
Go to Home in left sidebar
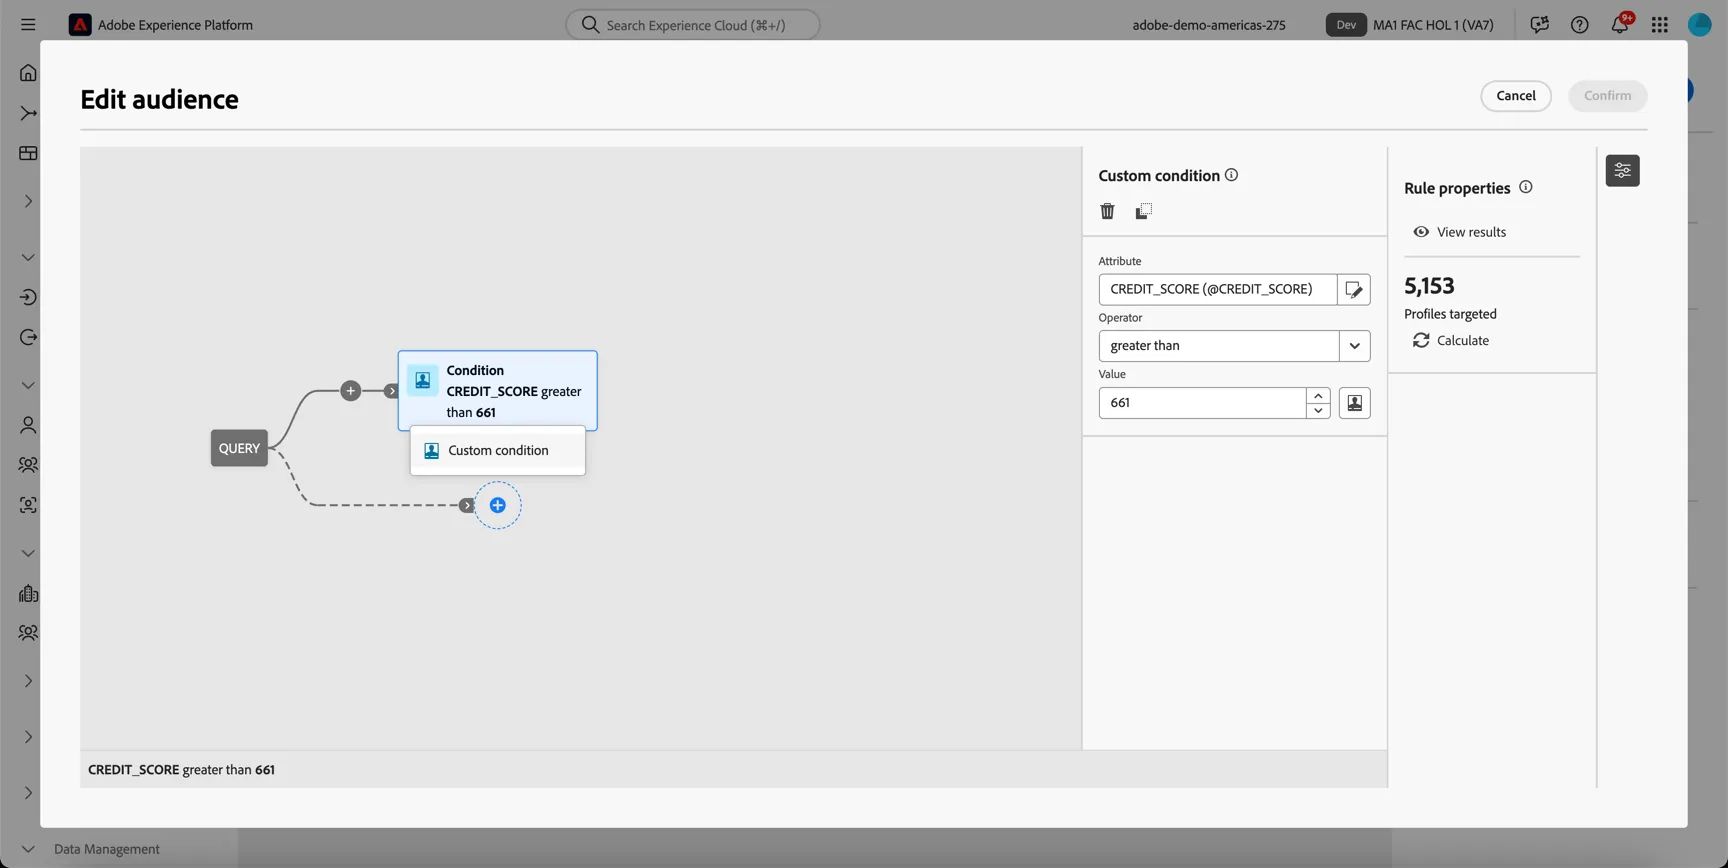[x=28, y=73]
